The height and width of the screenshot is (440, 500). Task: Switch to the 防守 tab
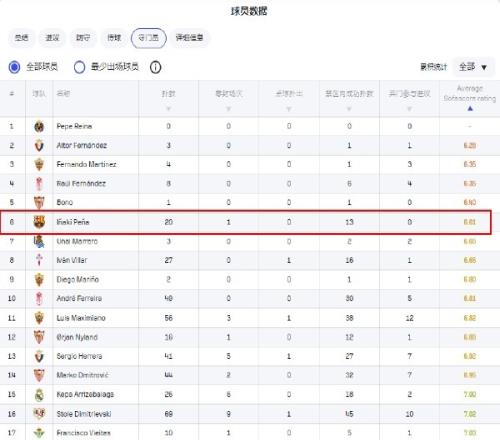pyautogui.click(x=83, y=38)
